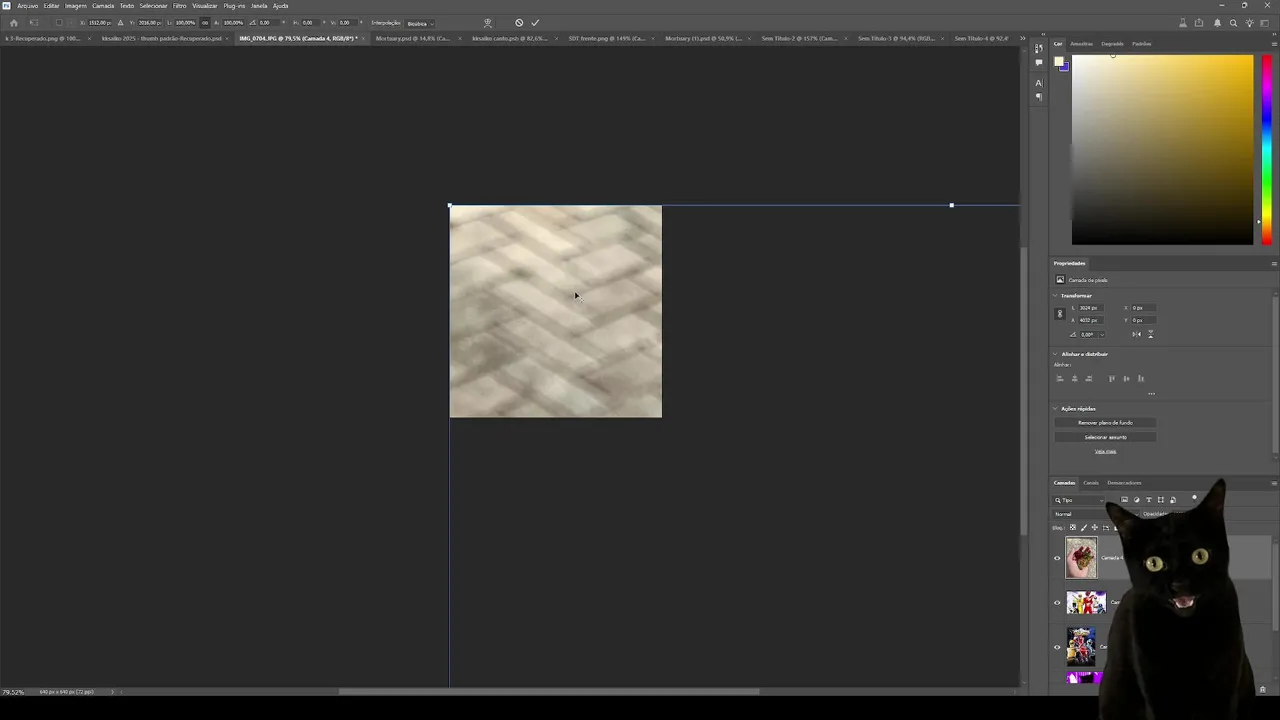Viewport: 1280px width, 720px height.
Task: Switch to the Degradês panel tab
Action: click(1112, 44)
